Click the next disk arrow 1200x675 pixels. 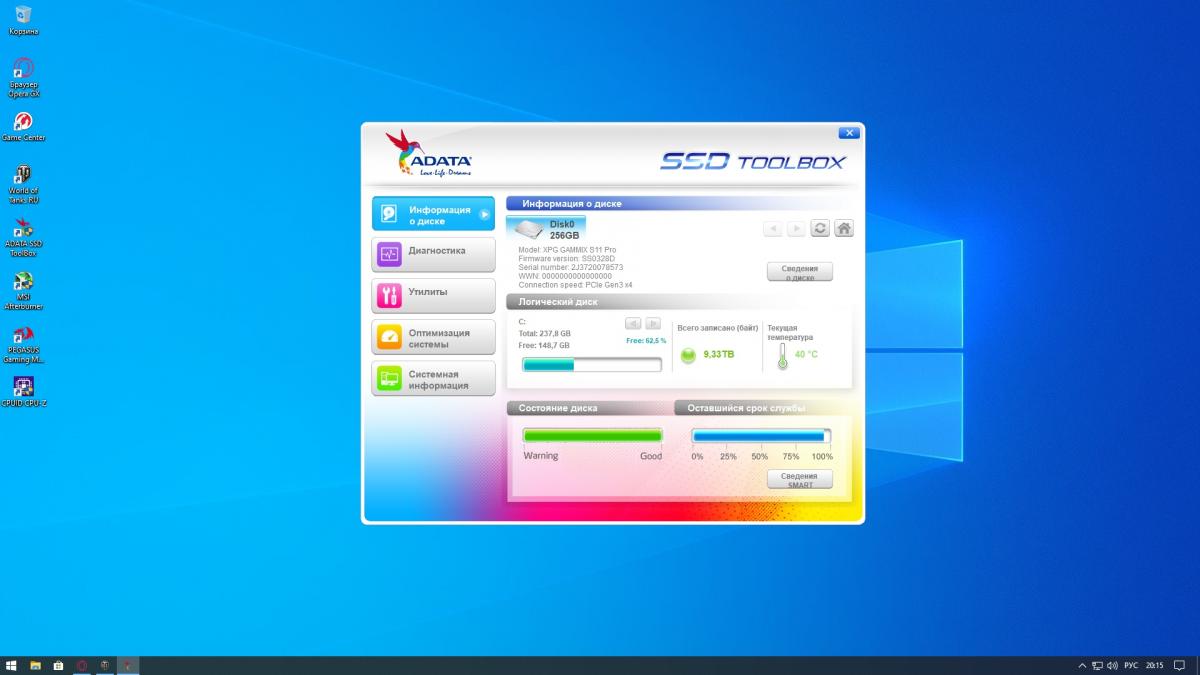point(796,229)
